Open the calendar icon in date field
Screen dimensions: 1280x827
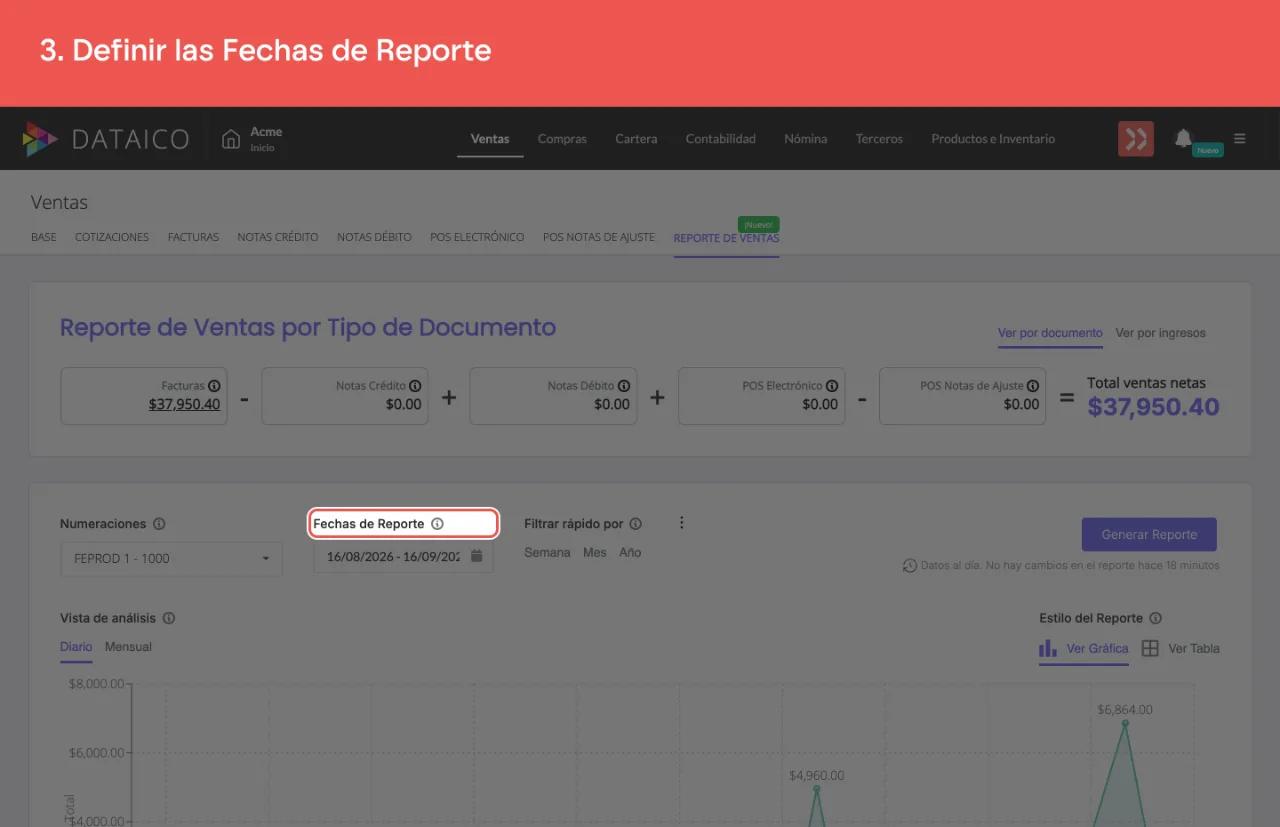click(477, 556)
